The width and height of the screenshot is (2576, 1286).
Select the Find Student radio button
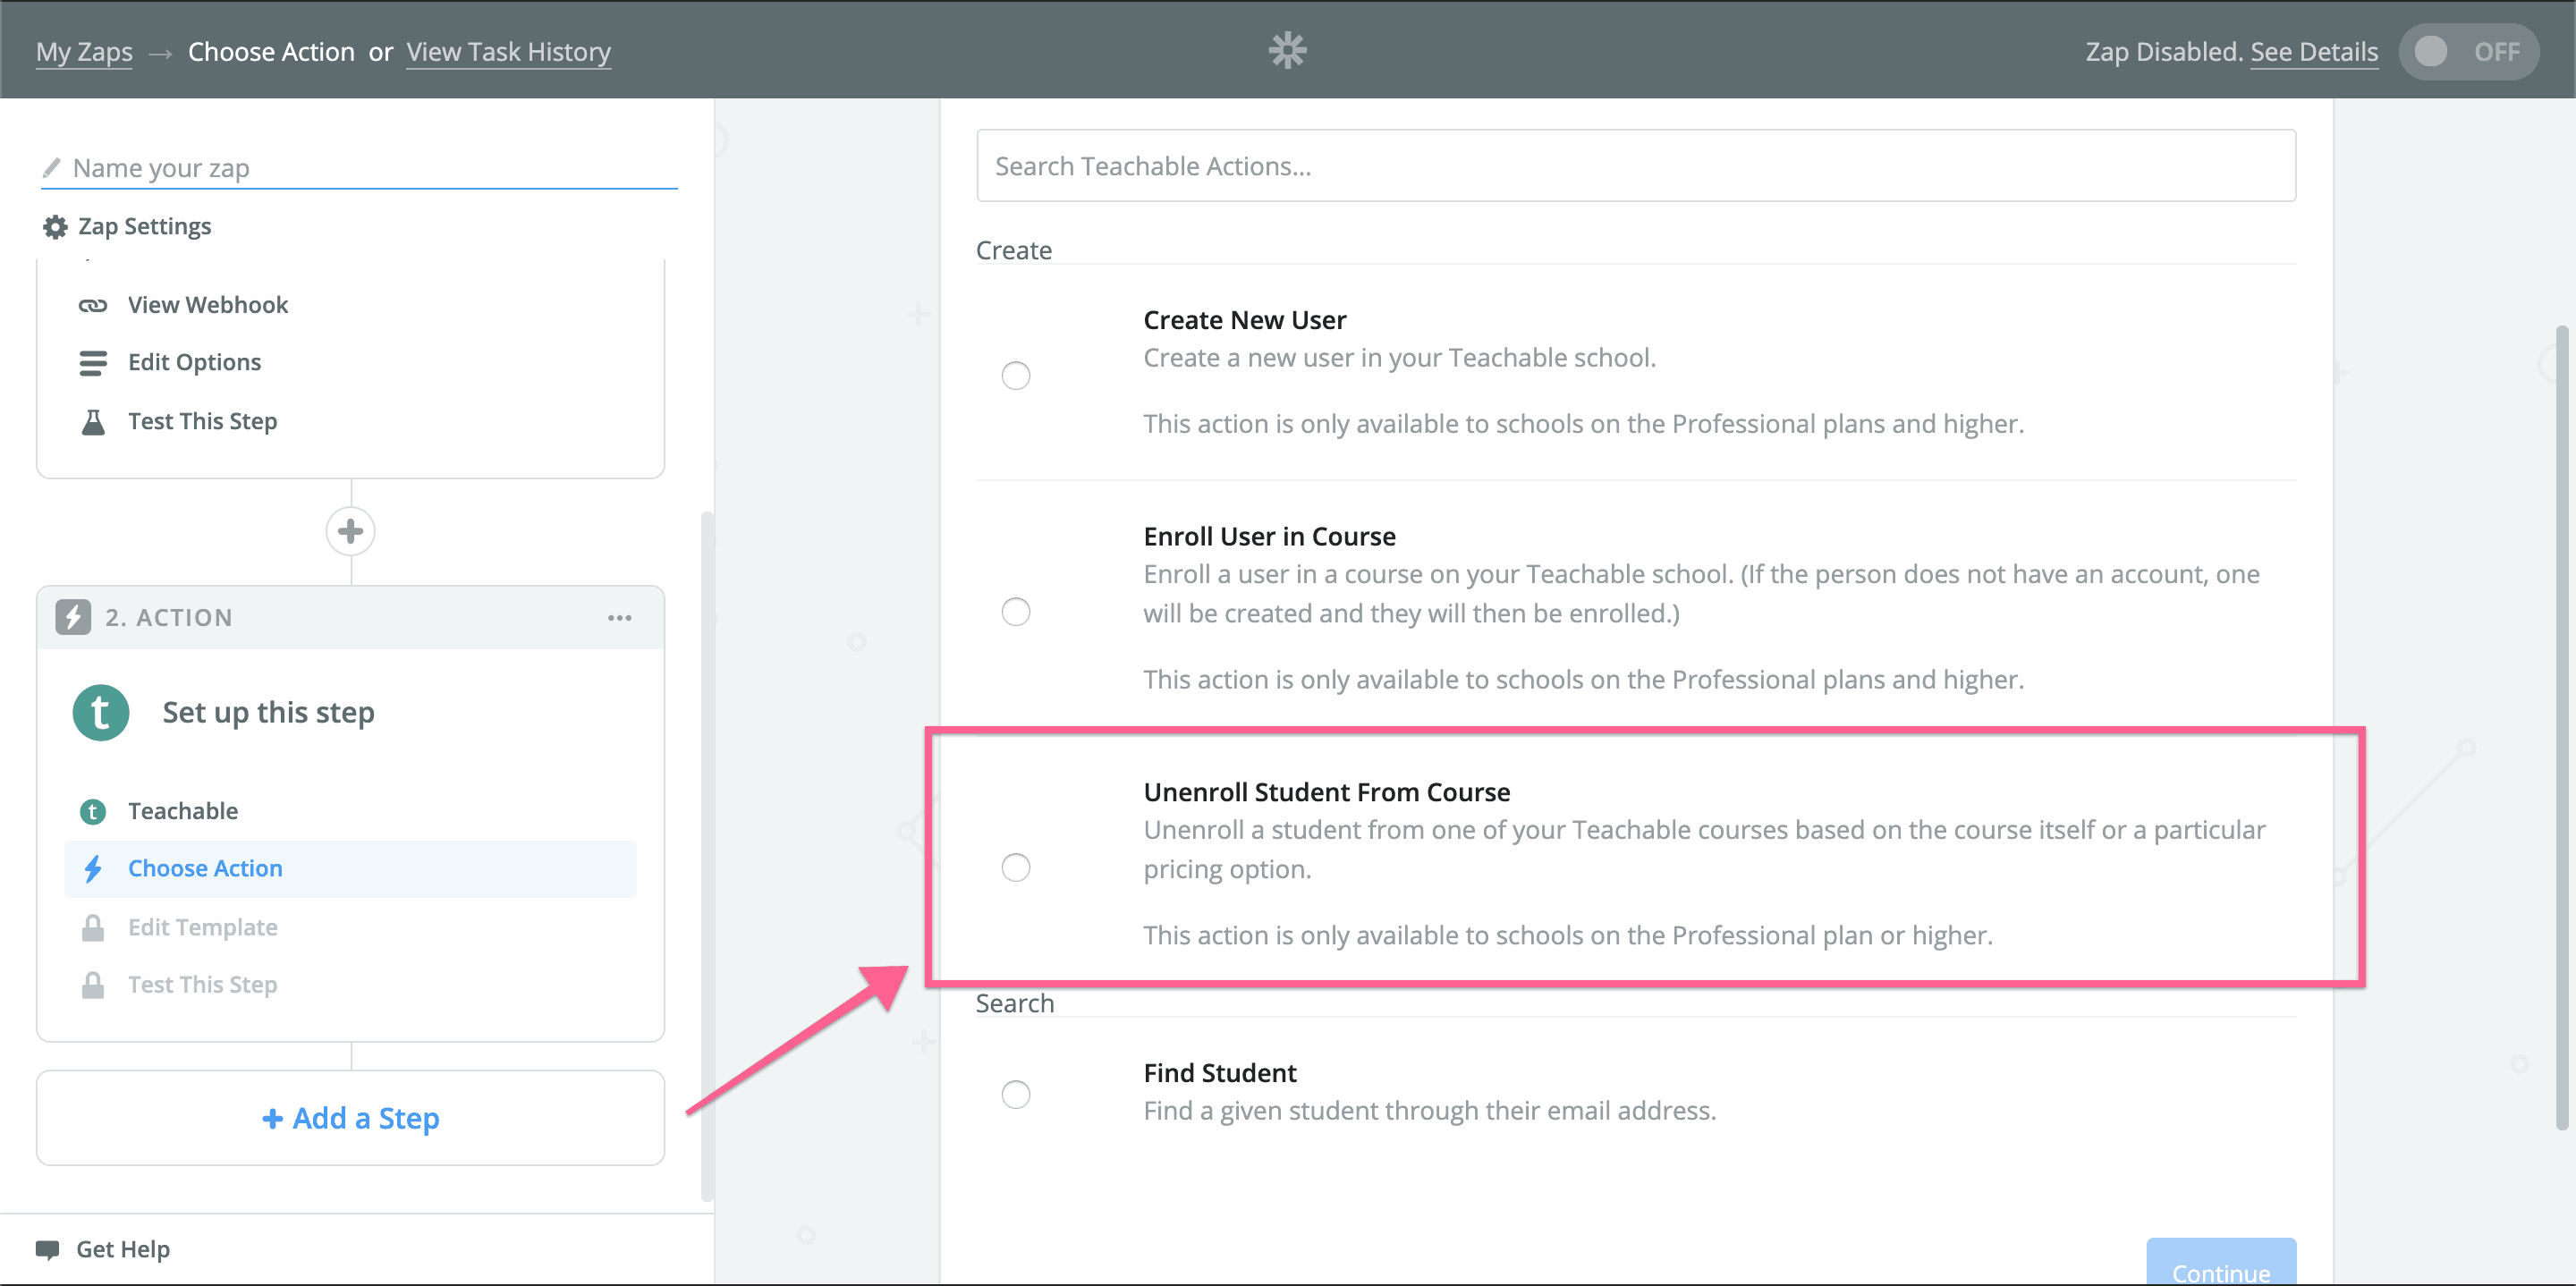point(1016,1094)
